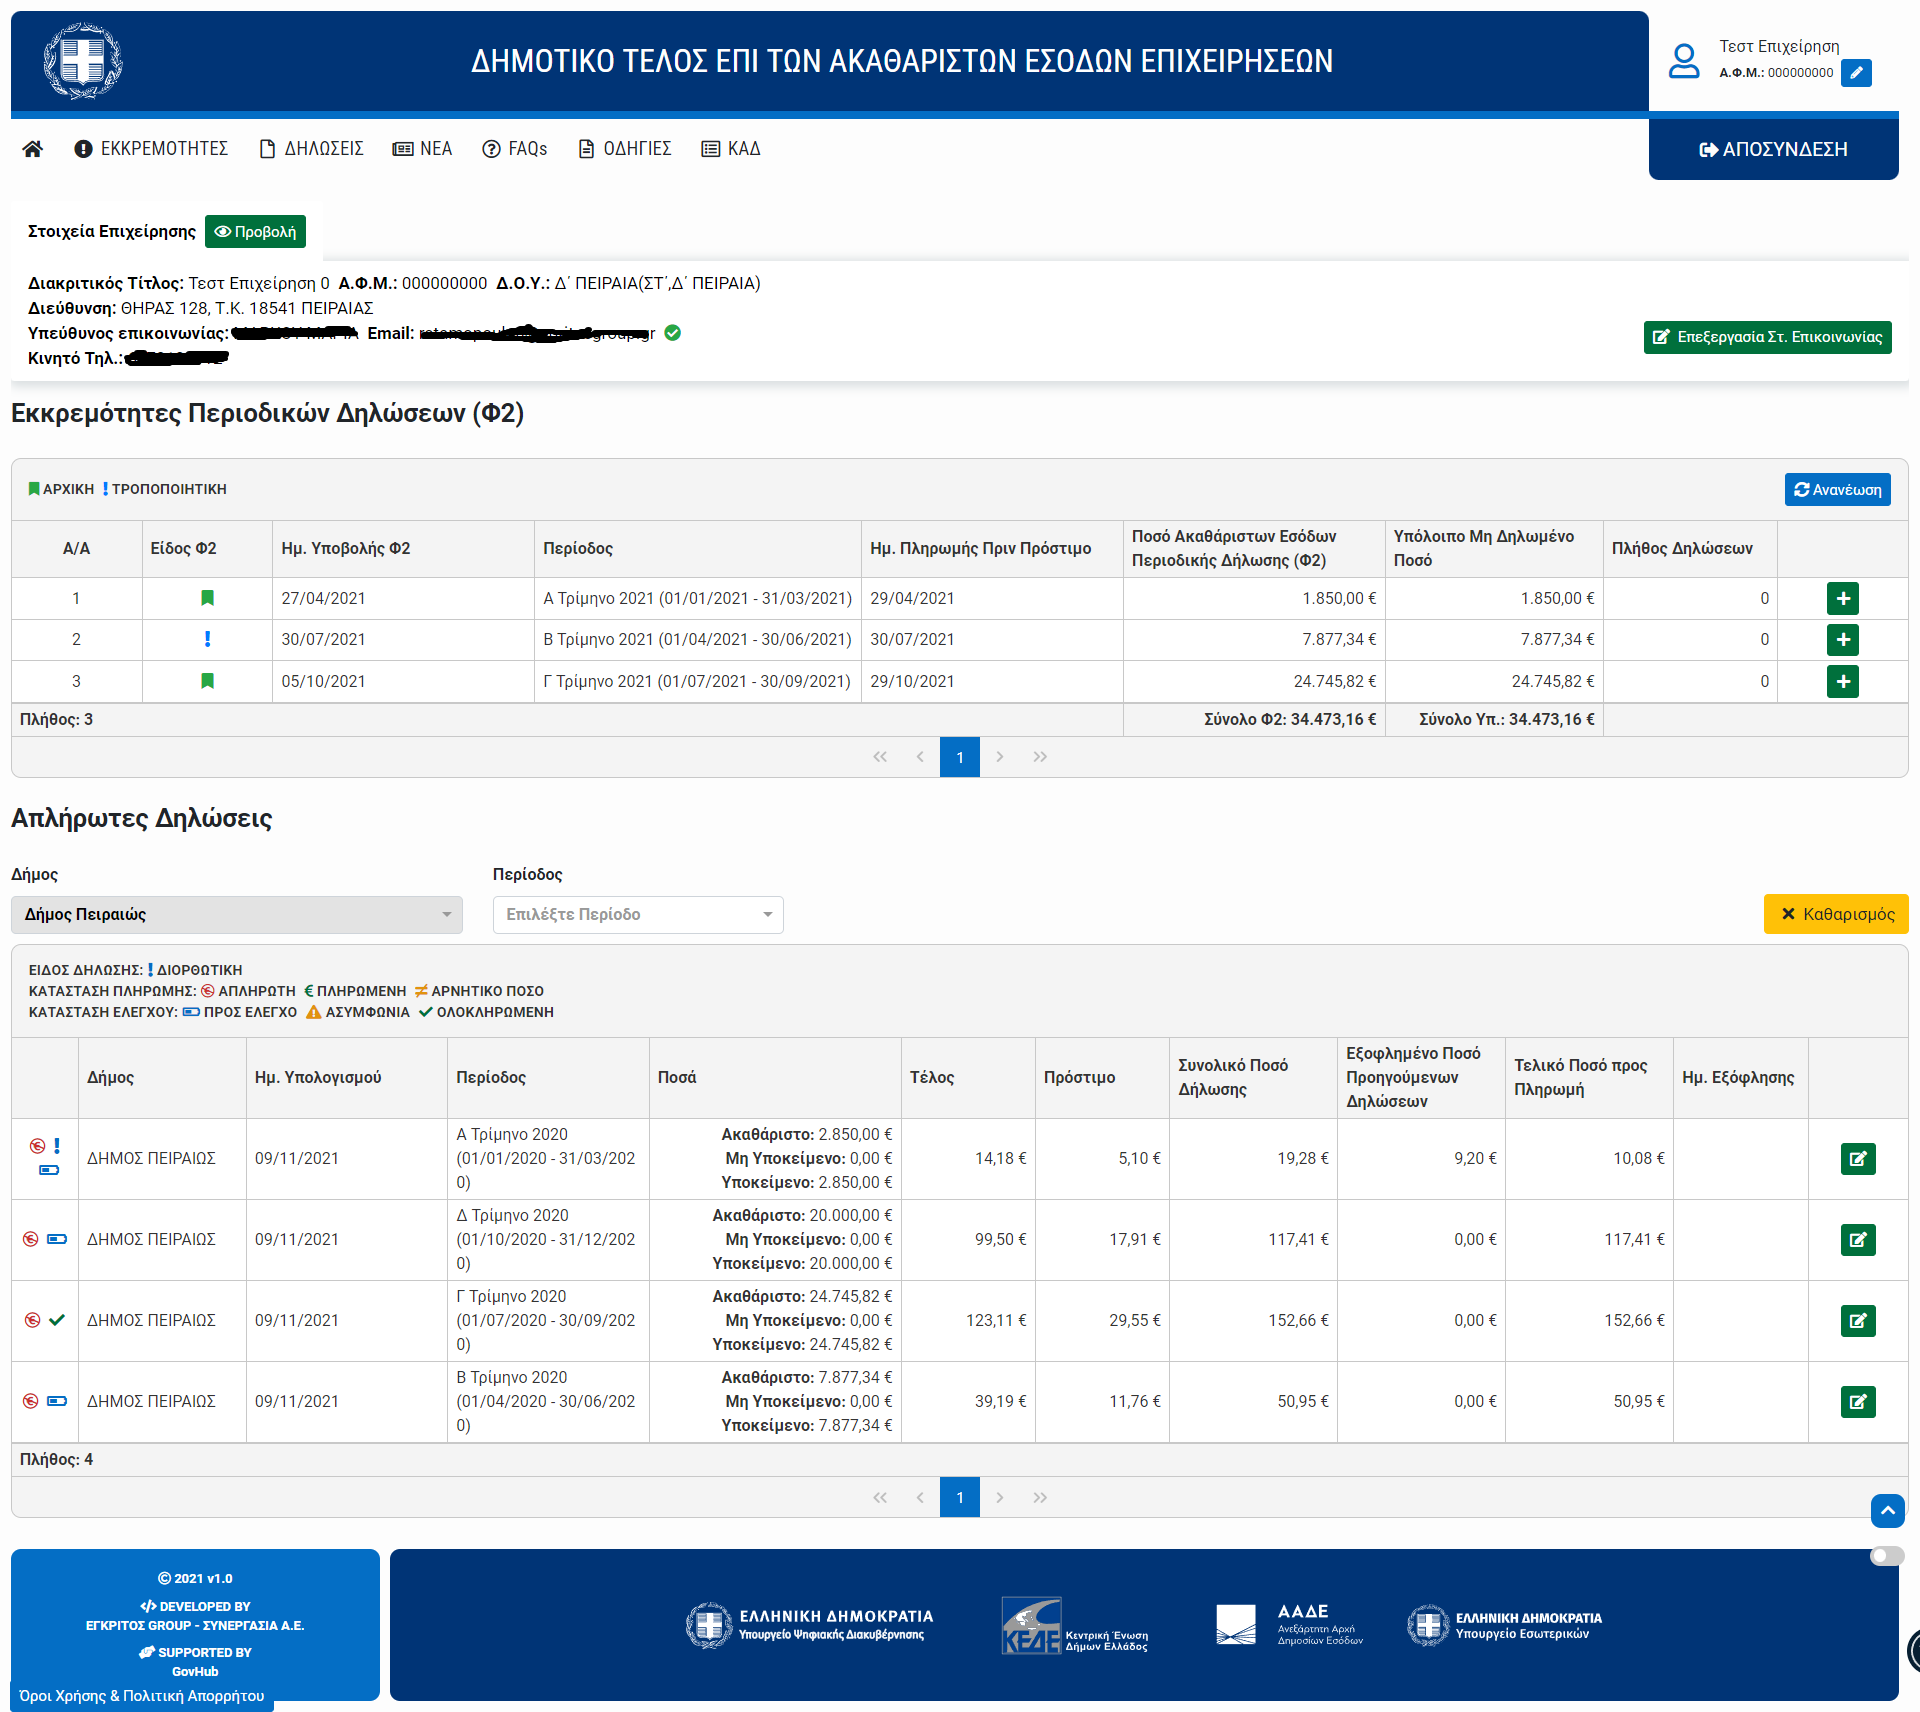1920x1712 pixels.
Task: Open the ΟΔΗΓΙΕΣ menu item
Action: click(625, 149)
